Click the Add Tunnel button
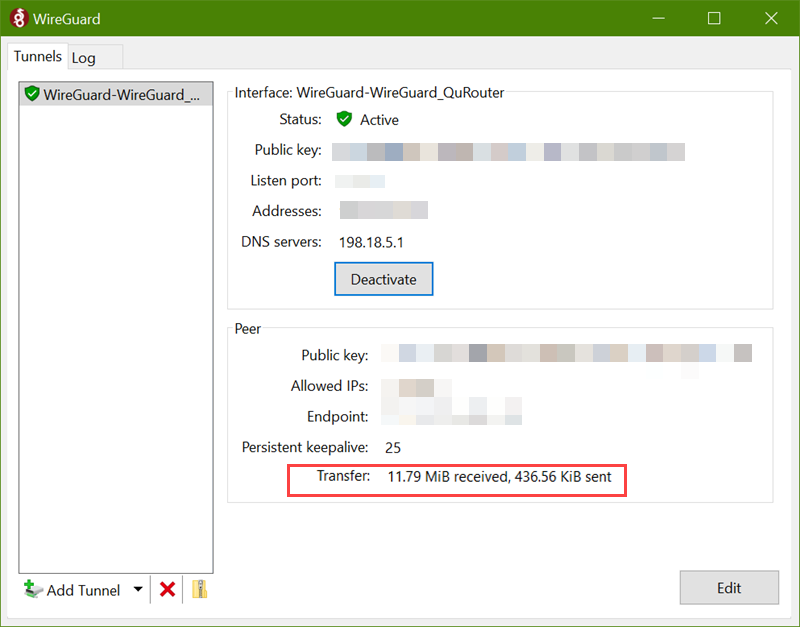 (x=71, y=590)
